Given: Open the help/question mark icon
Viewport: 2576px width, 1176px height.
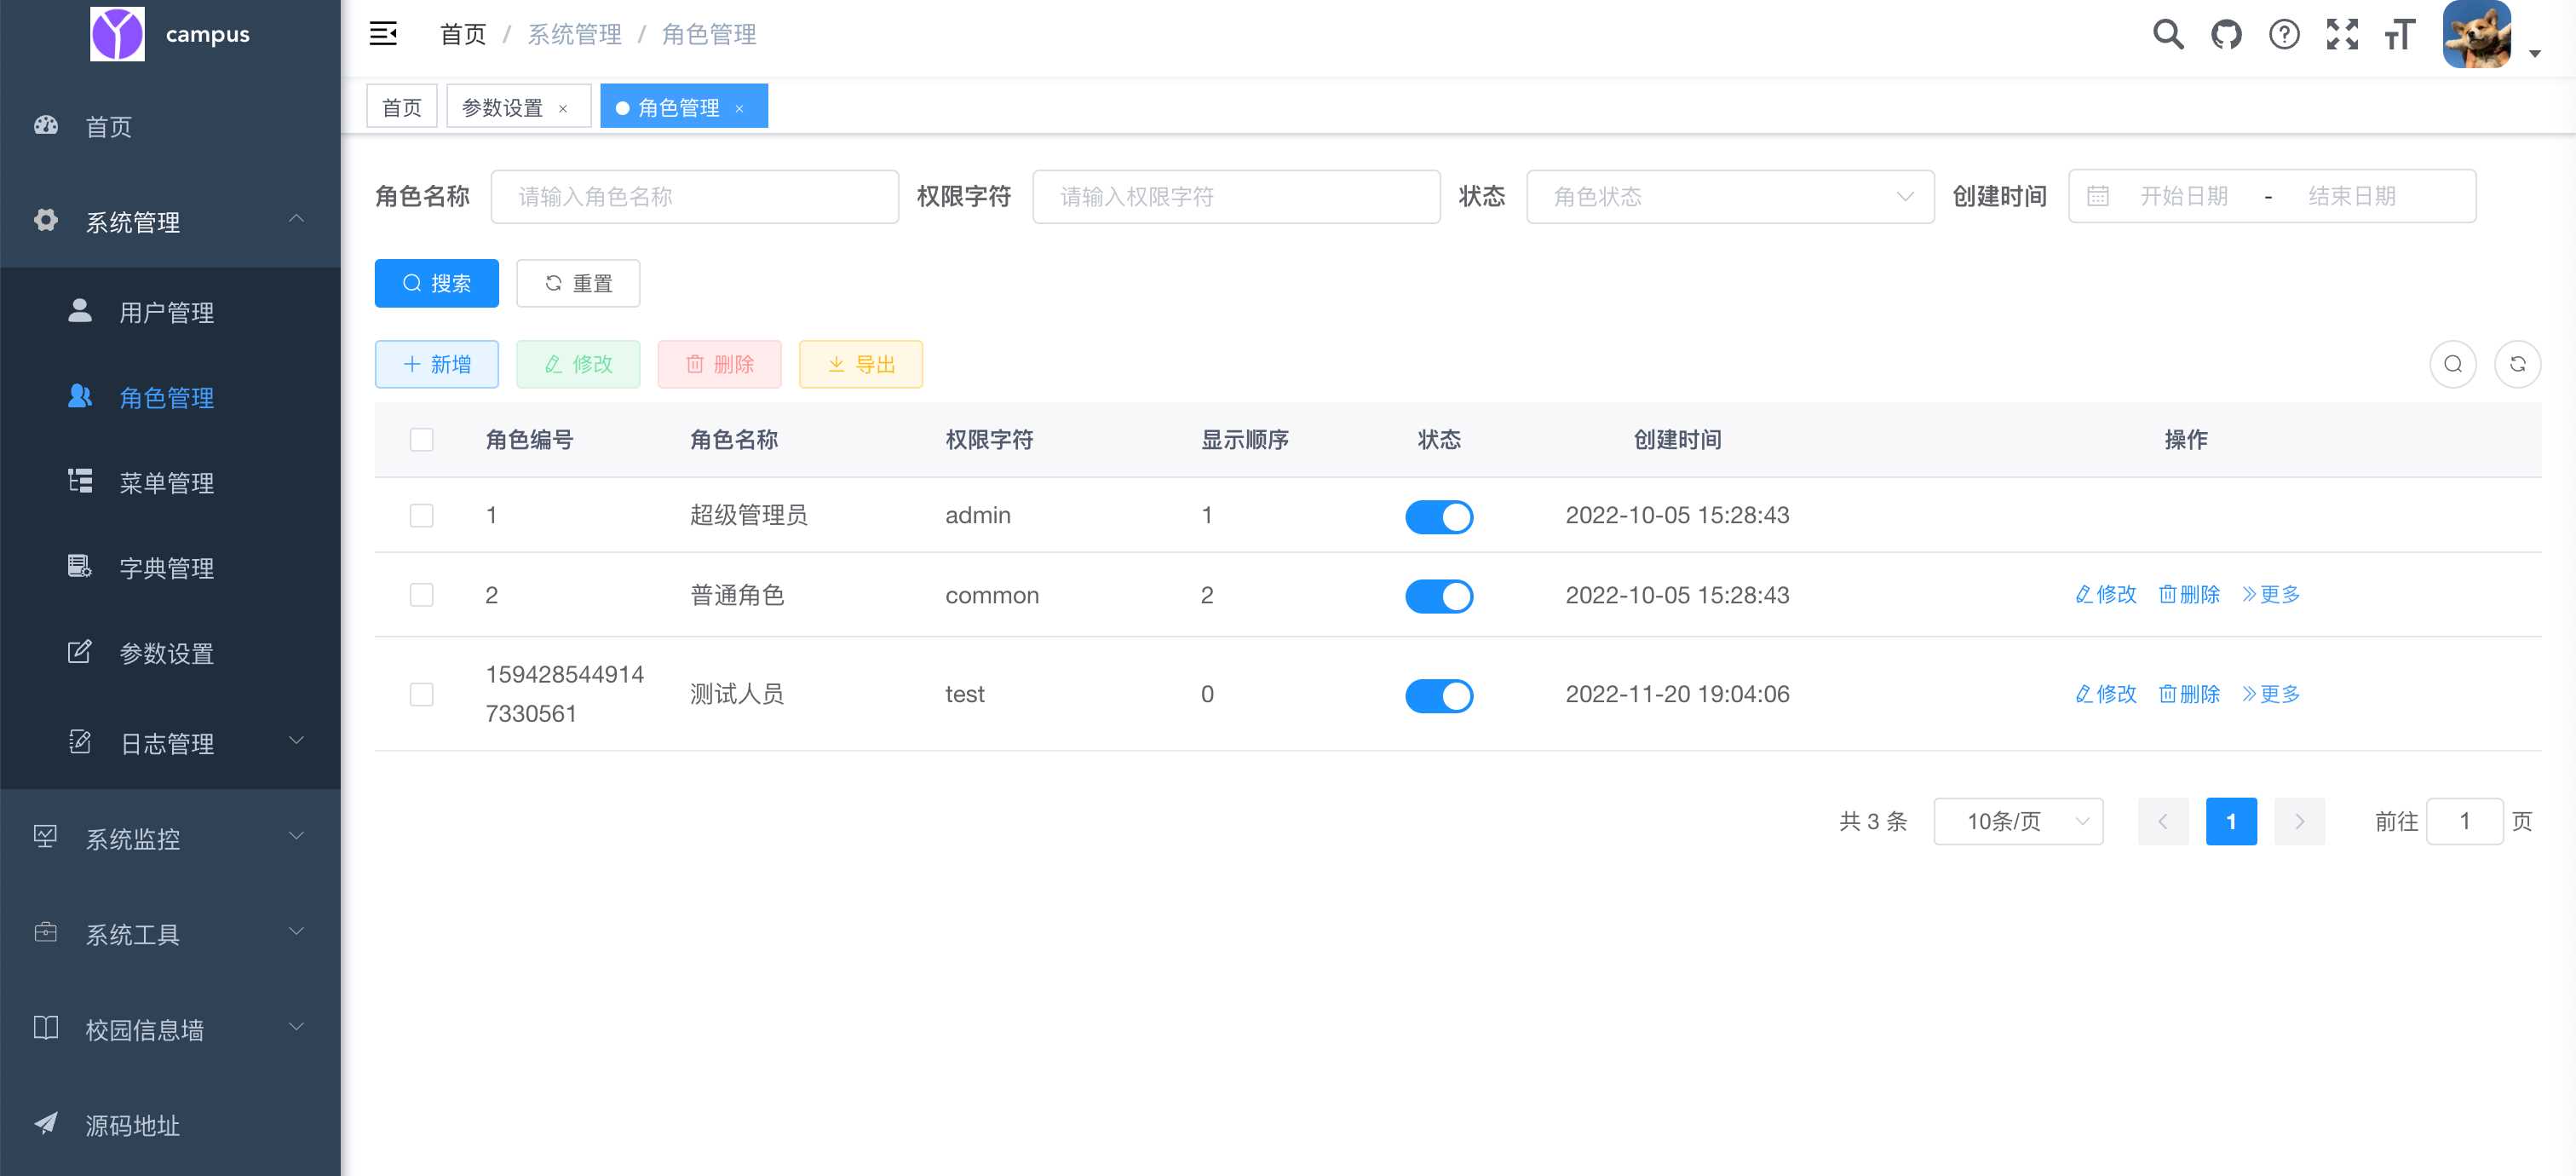Looking at the screenshot, I should click(x=2284, y=33).
